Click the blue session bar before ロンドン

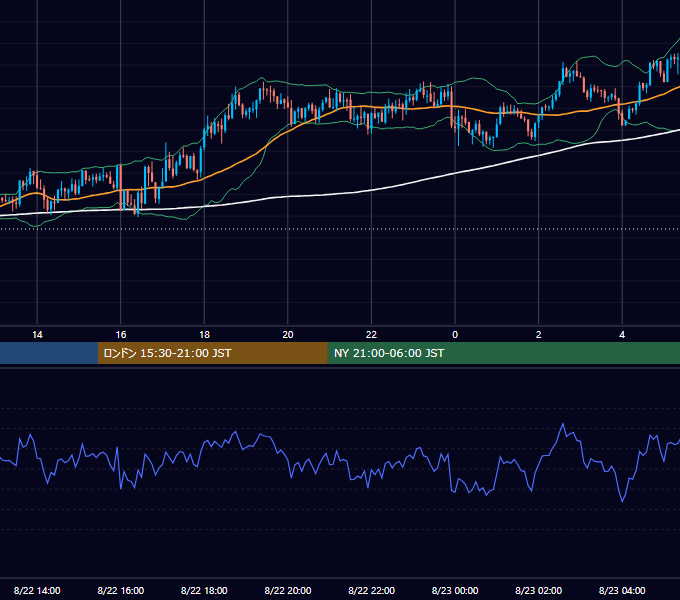(49, 353)
